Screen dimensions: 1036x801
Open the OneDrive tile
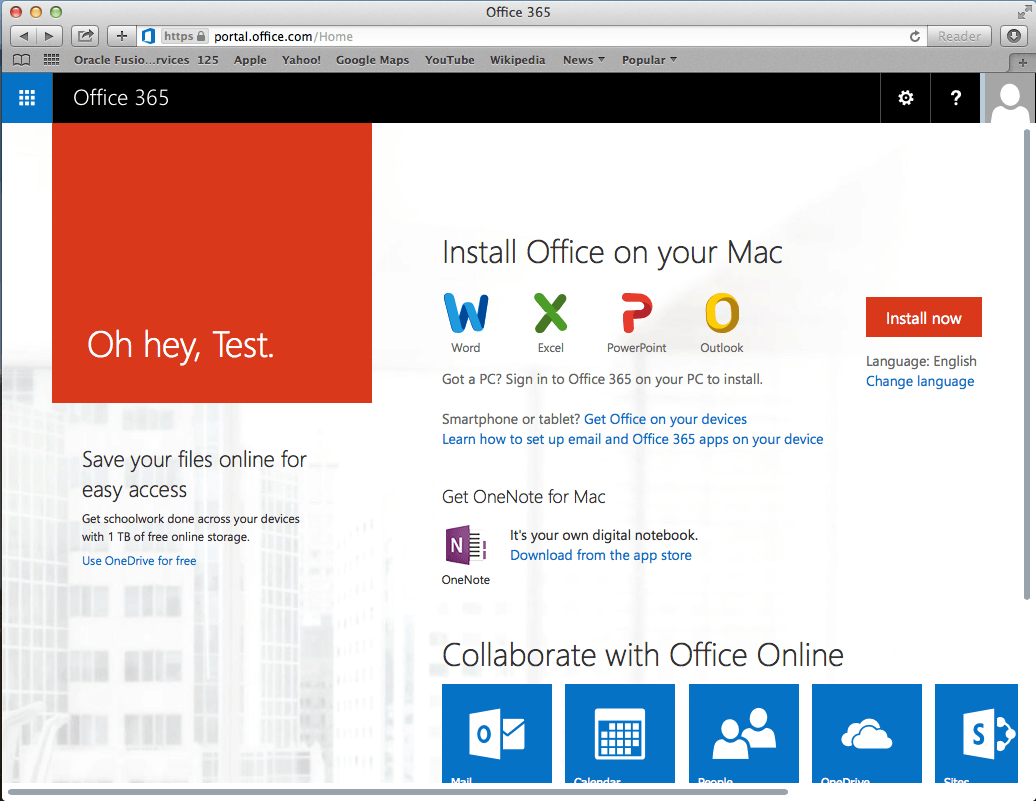866,735
